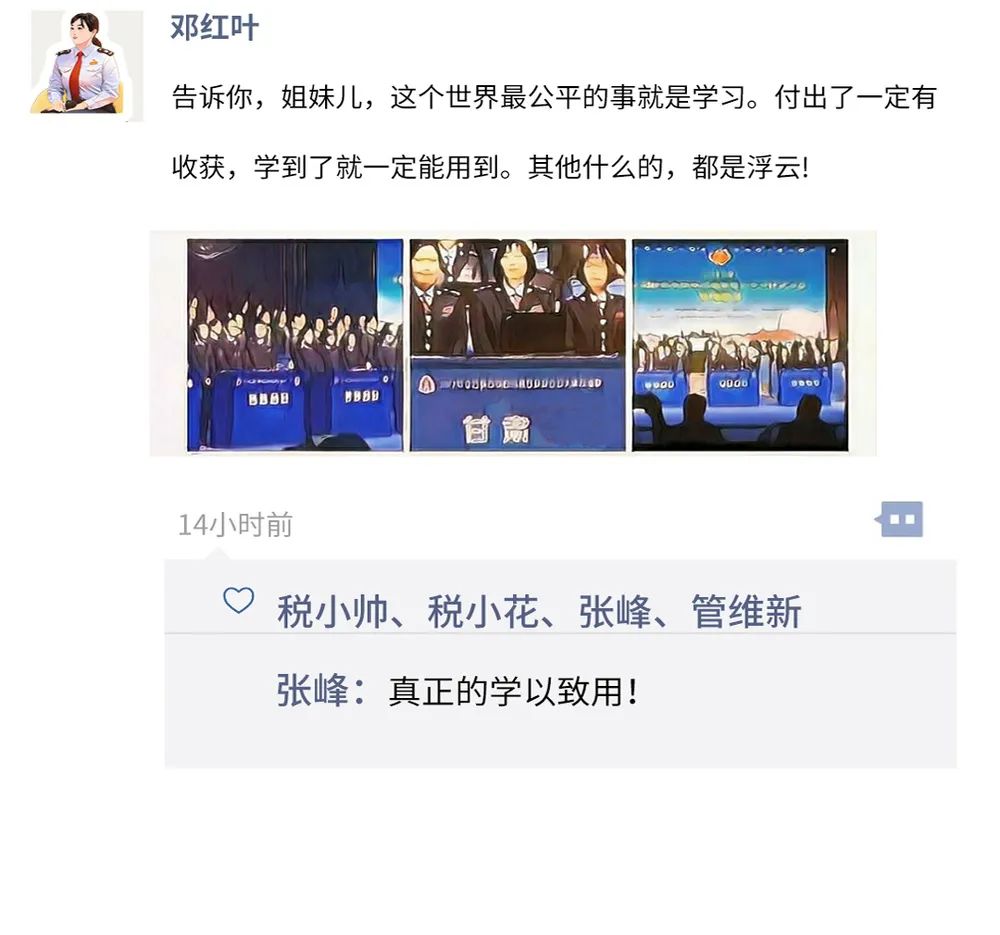Screen dimensions: 1000x935
Task: Open liker 税小帅's profile
Action: [332, 612]
